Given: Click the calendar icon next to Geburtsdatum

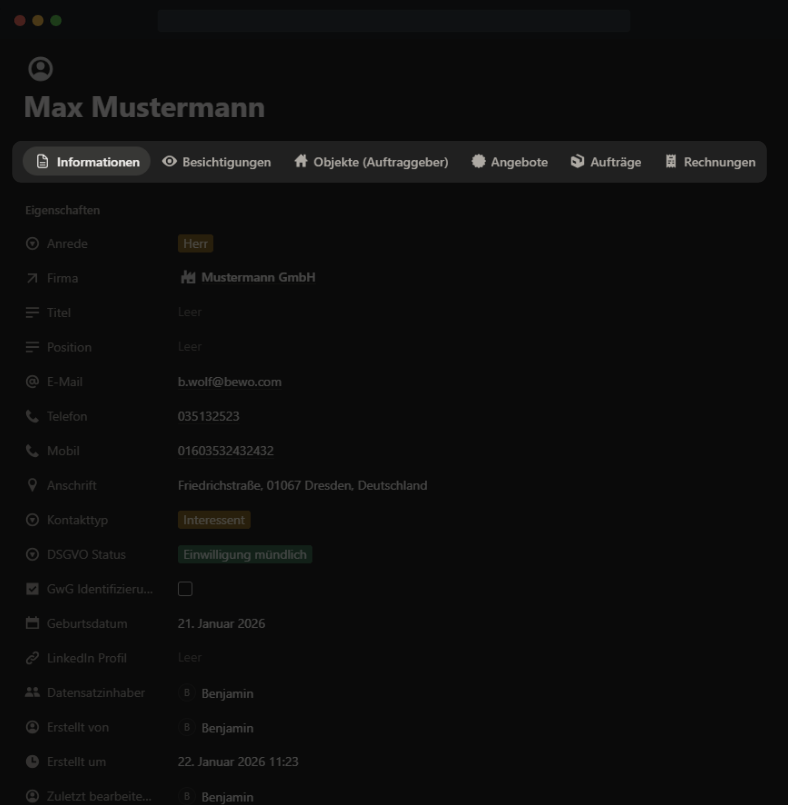Looking at the screenshot, I should pyautogui.click(x=32, y=624).
